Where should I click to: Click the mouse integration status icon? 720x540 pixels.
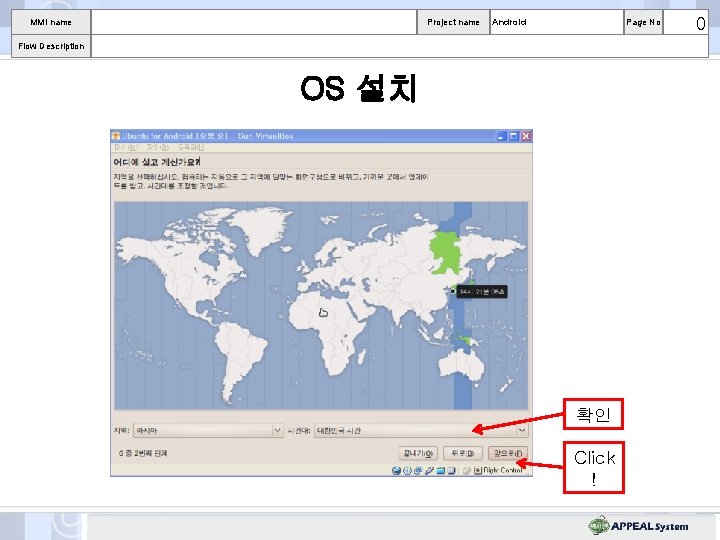coord(467,471)
